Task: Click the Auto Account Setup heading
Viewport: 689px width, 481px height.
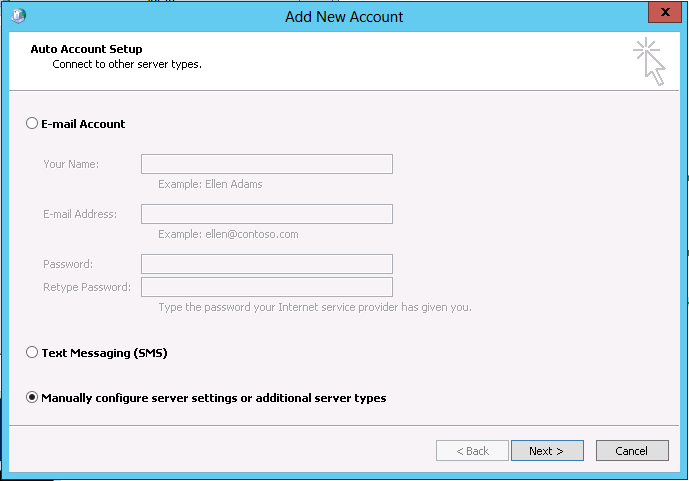Action: [86, 49]
